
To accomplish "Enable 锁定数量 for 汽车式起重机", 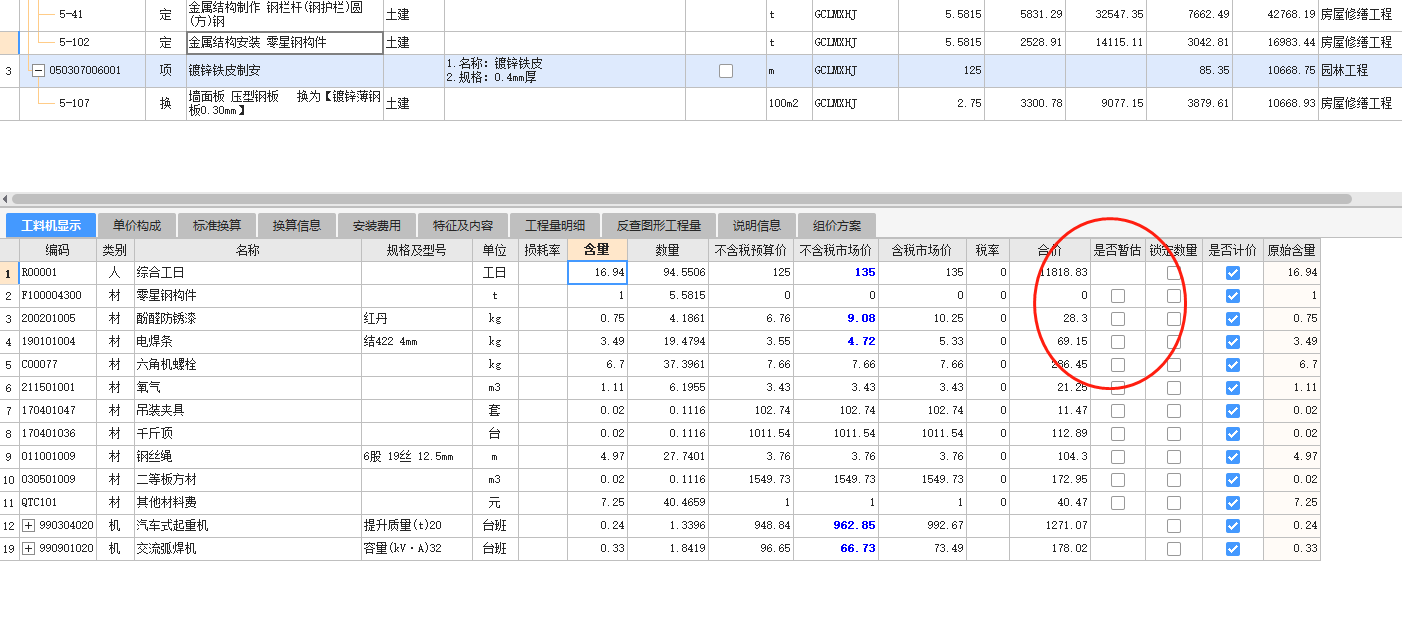I will click(x=1174, y=525).
